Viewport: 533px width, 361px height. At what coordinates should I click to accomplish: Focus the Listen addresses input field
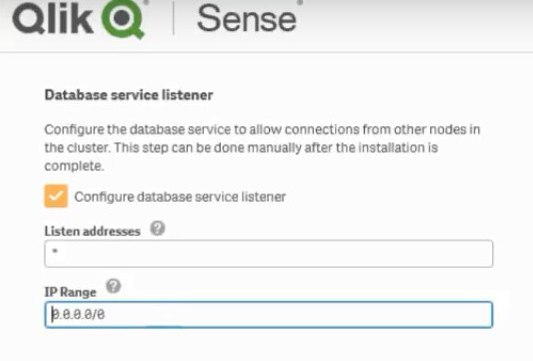[269, 254]
